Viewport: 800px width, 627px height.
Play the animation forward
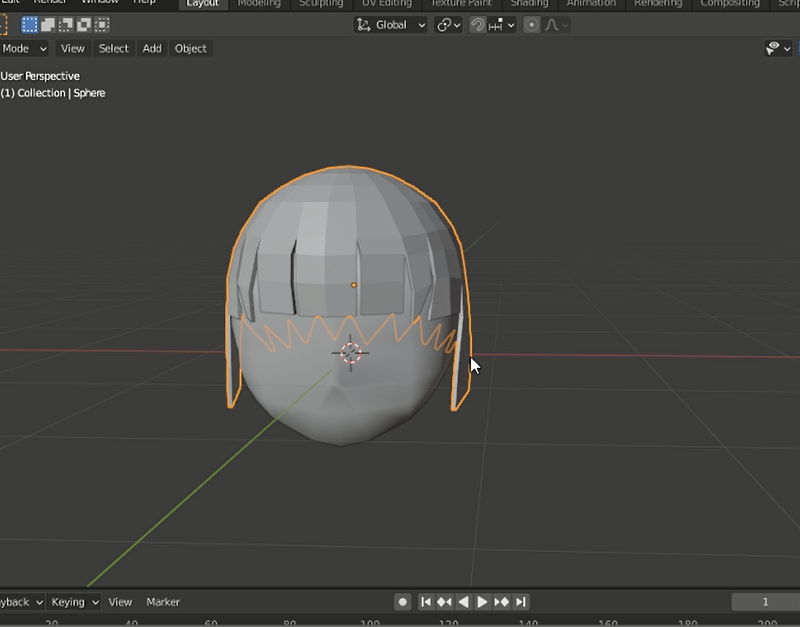pyautogui.click(x=482, y=602)
